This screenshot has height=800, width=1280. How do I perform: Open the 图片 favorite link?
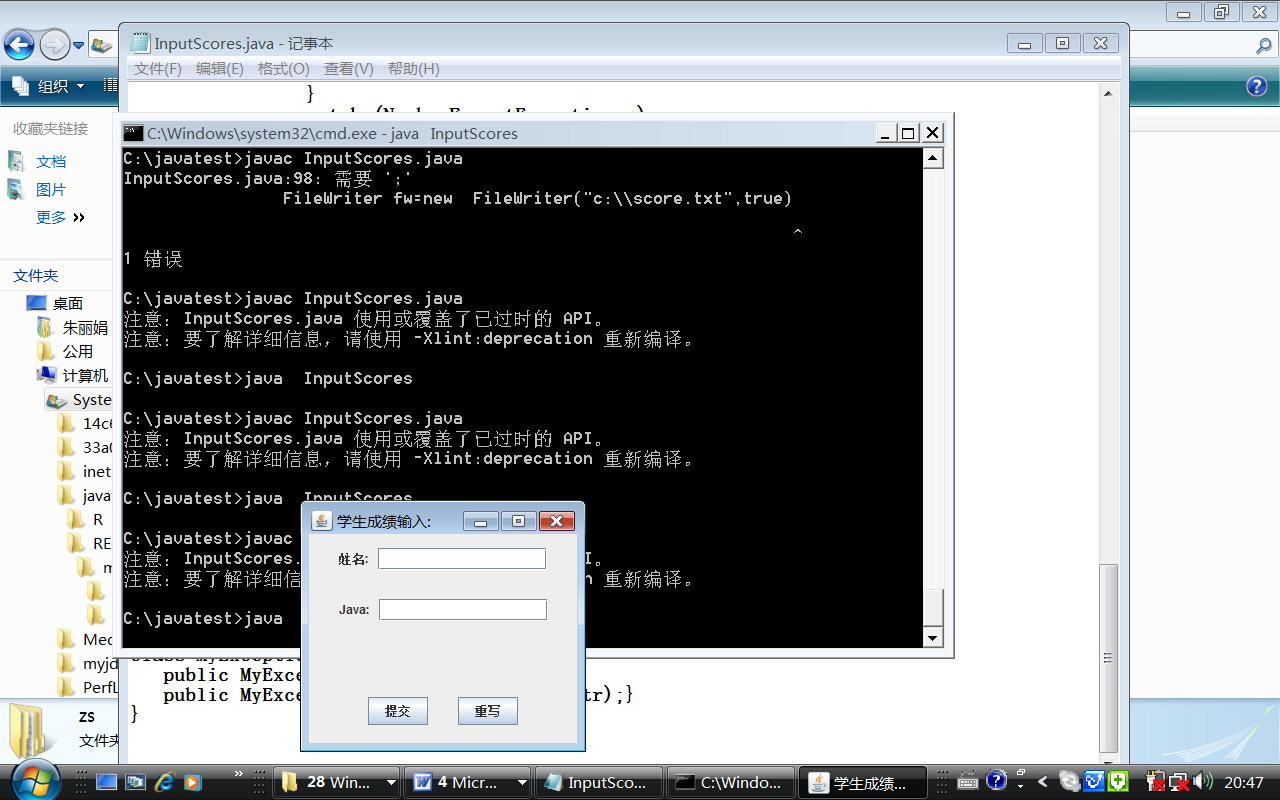pos(51,189)
